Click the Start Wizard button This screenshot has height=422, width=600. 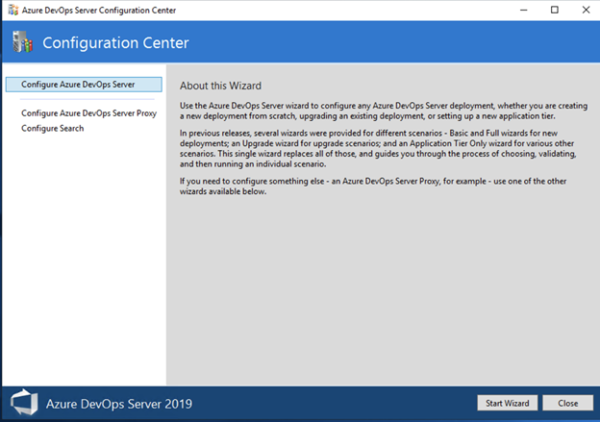click(x=507, y=403)
